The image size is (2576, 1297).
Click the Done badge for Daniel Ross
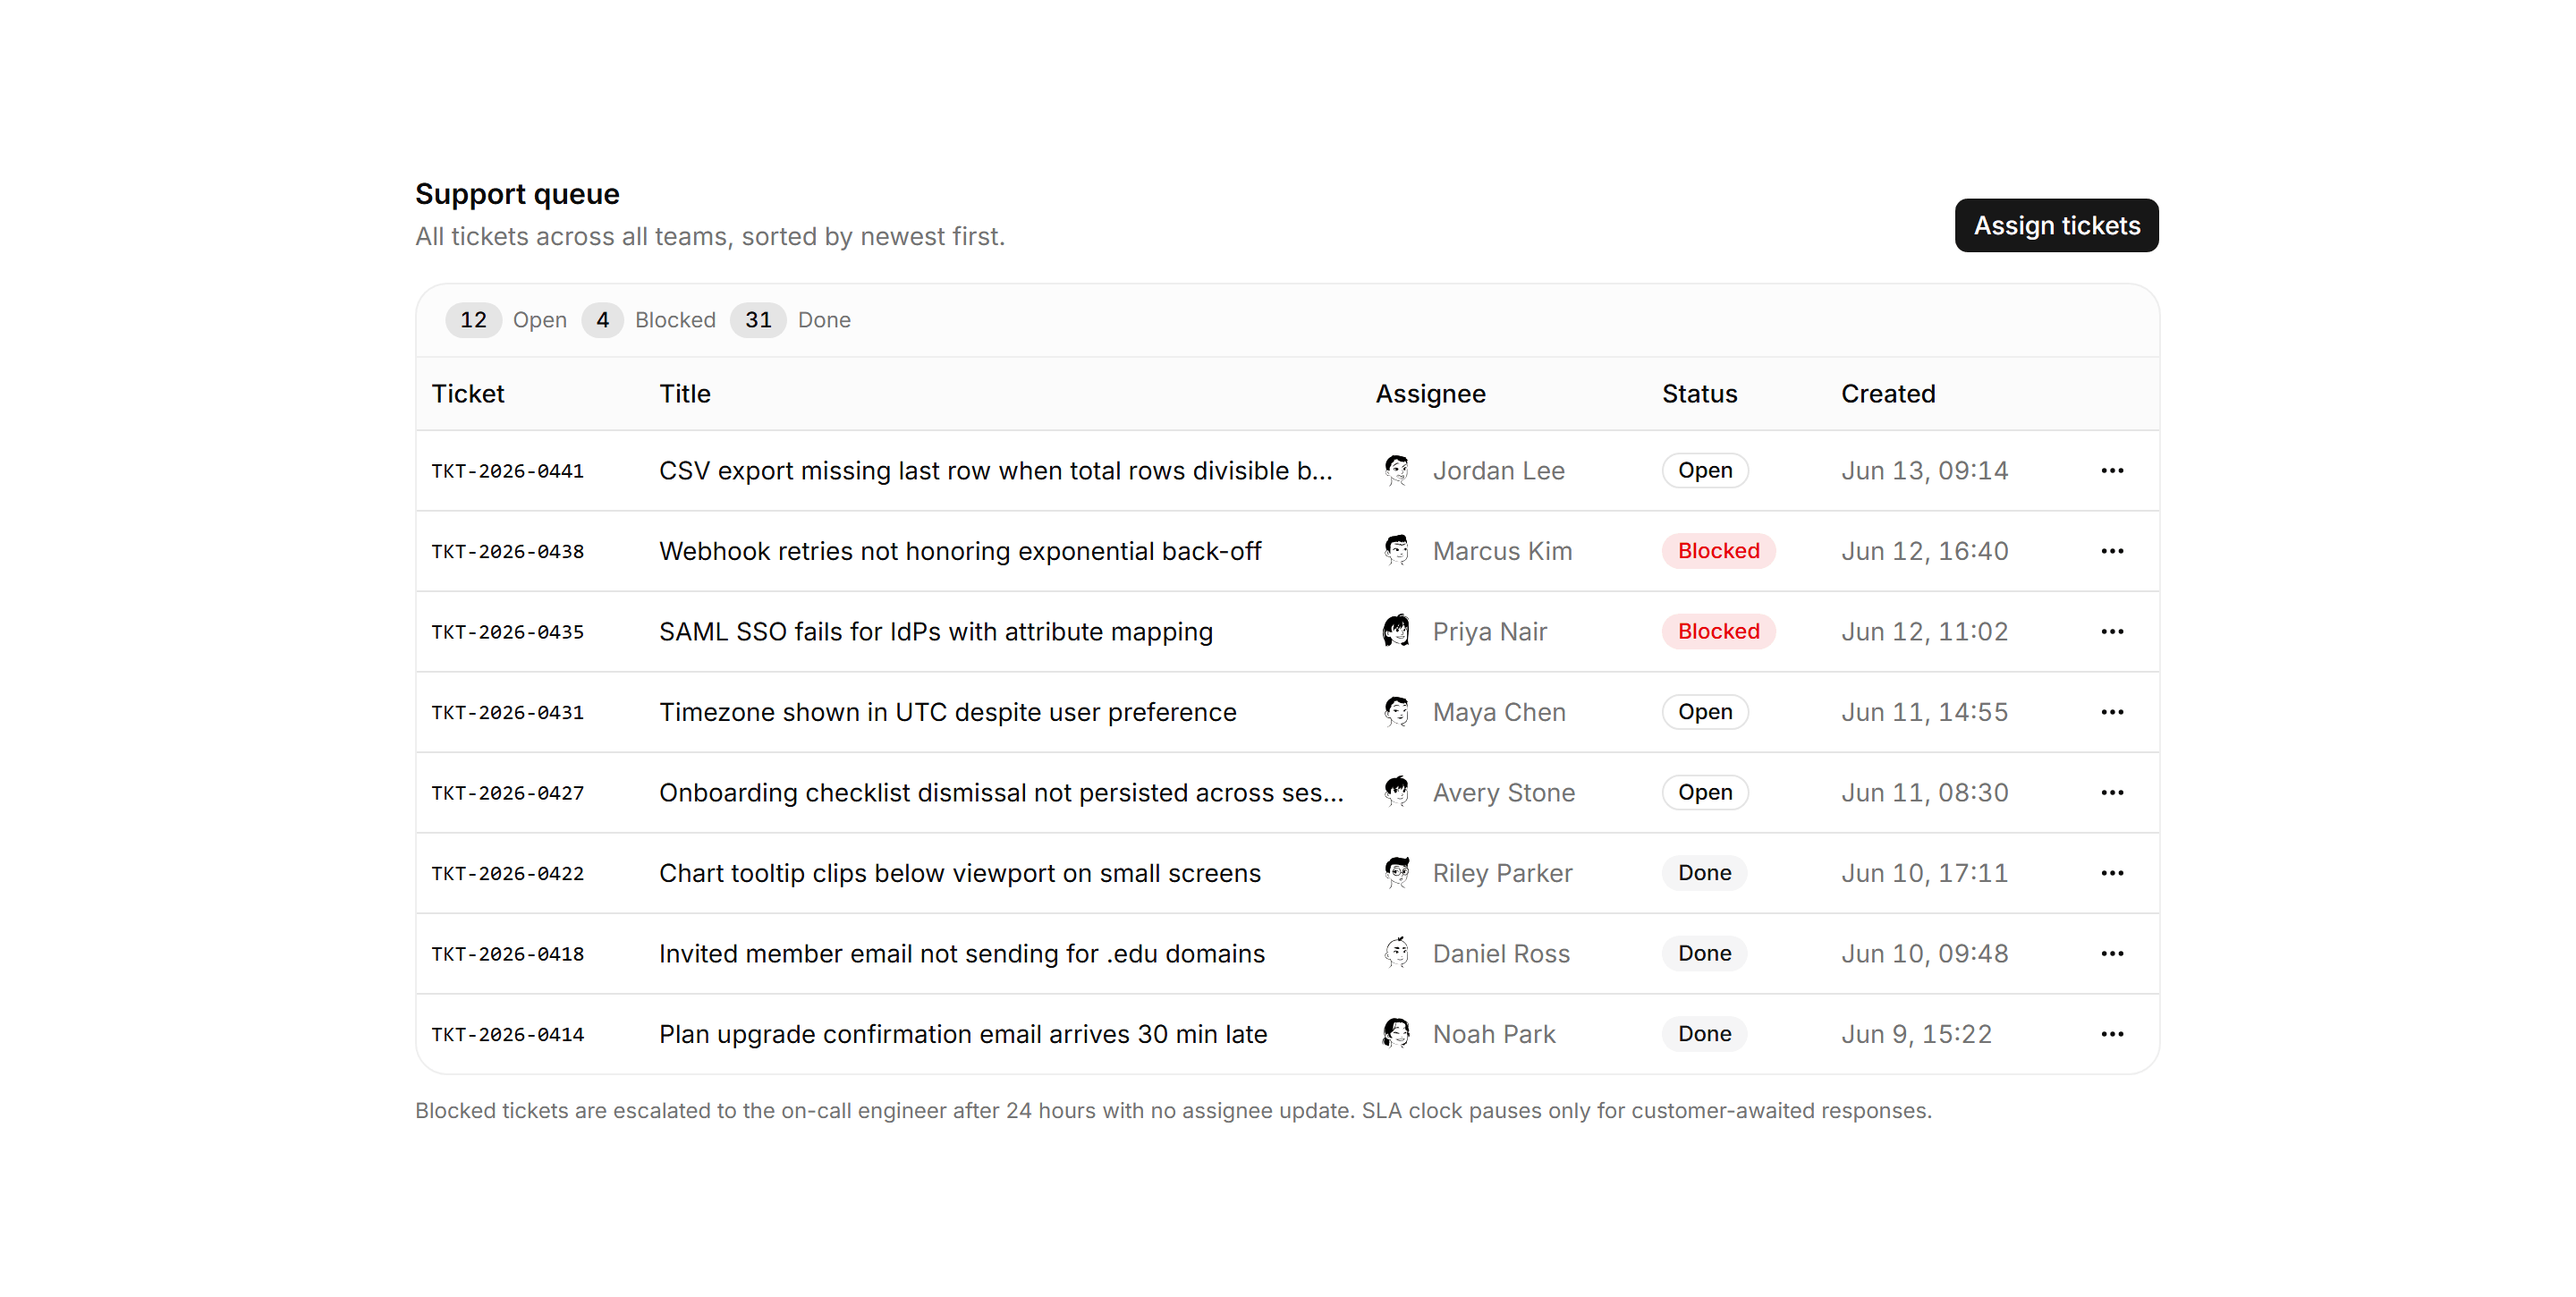[x=1704, y=954]
